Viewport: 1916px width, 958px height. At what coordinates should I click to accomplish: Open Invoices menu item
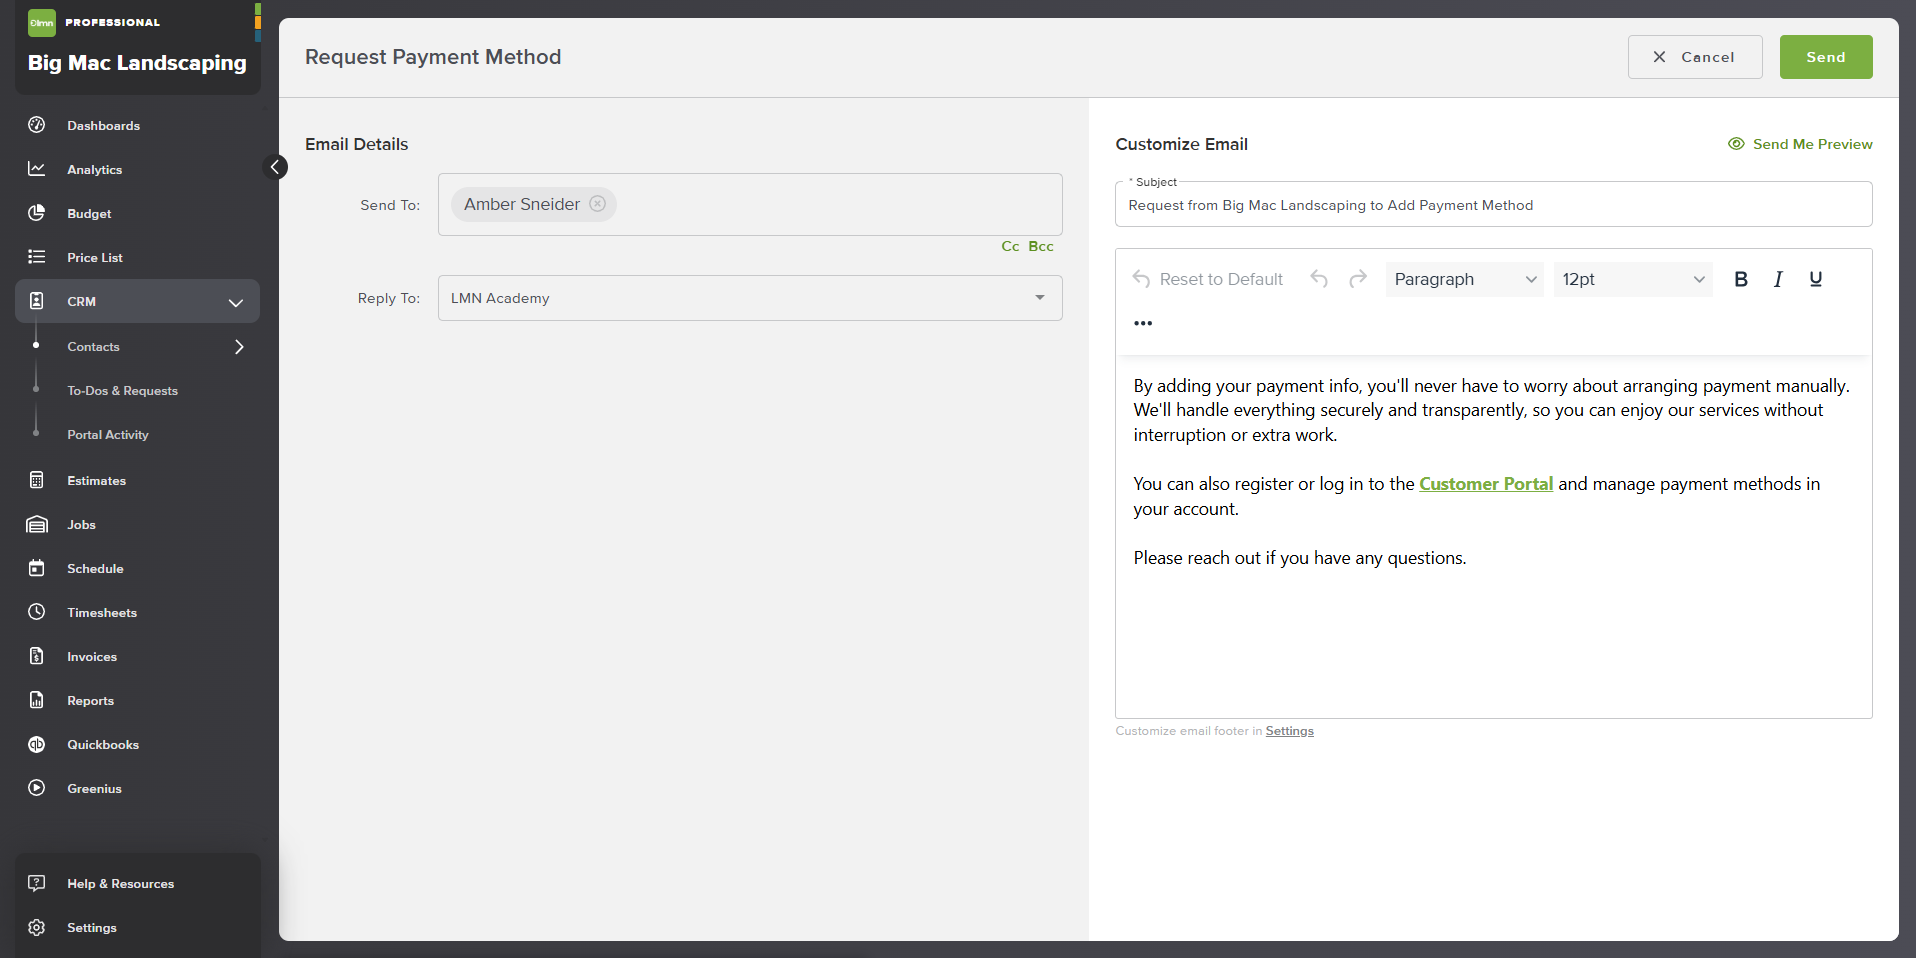[92, 656]
